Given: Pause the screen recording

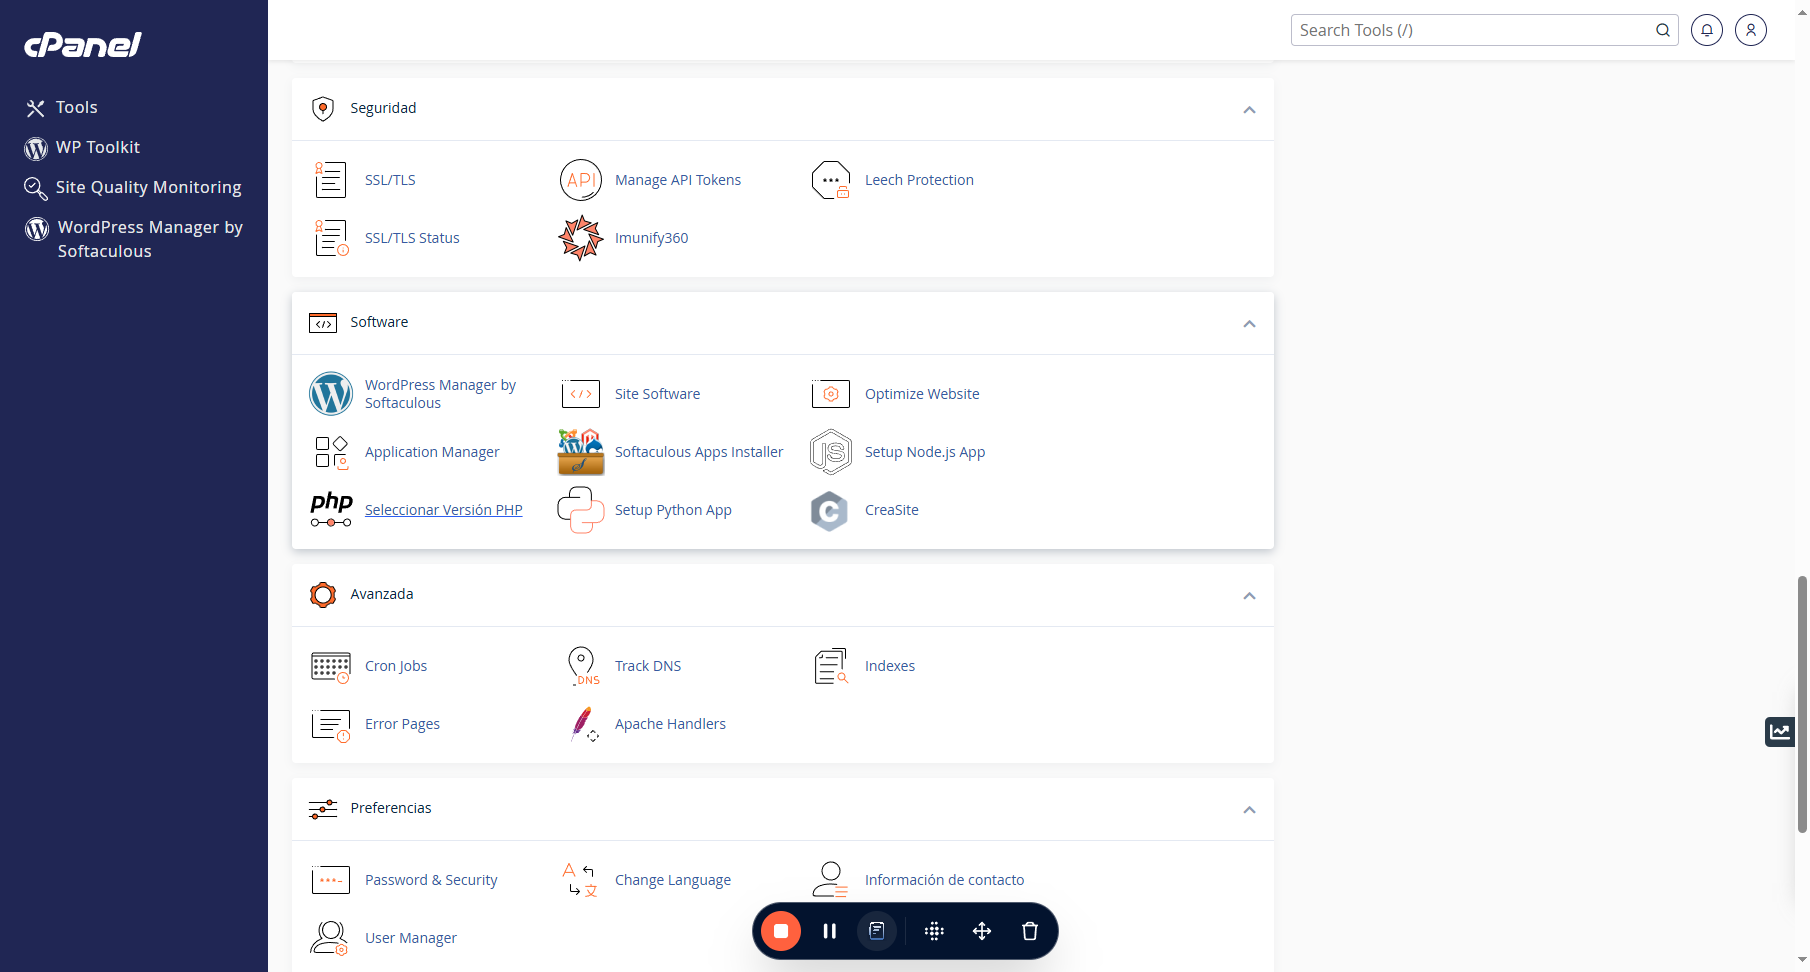Looking at the screenshot, I should click(x=830, y=931).
